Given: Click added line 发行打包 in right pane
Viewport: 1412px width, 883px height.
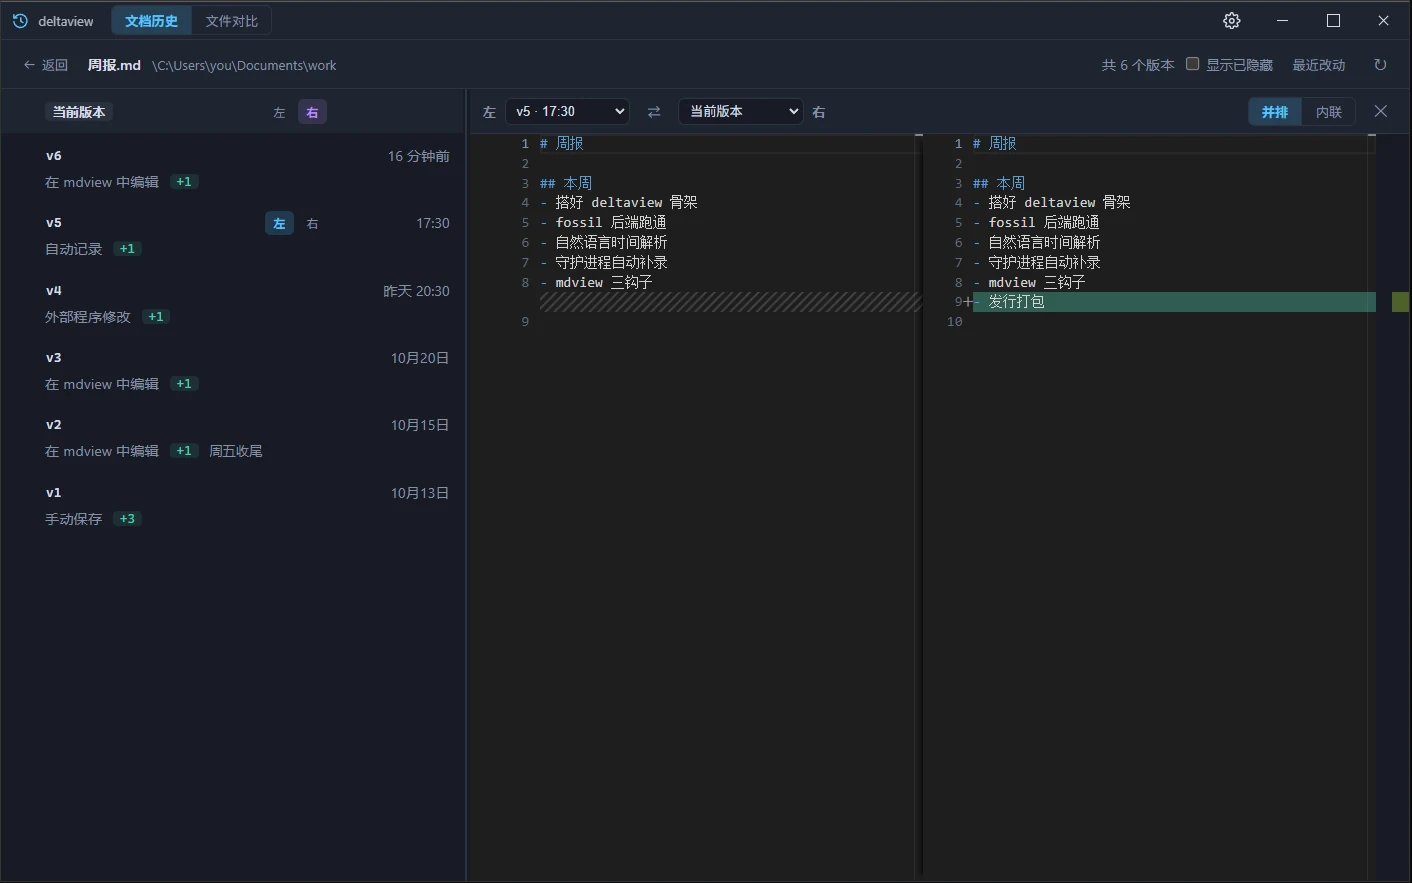Looking at the screenshot, I should (x=1174, y=302).
